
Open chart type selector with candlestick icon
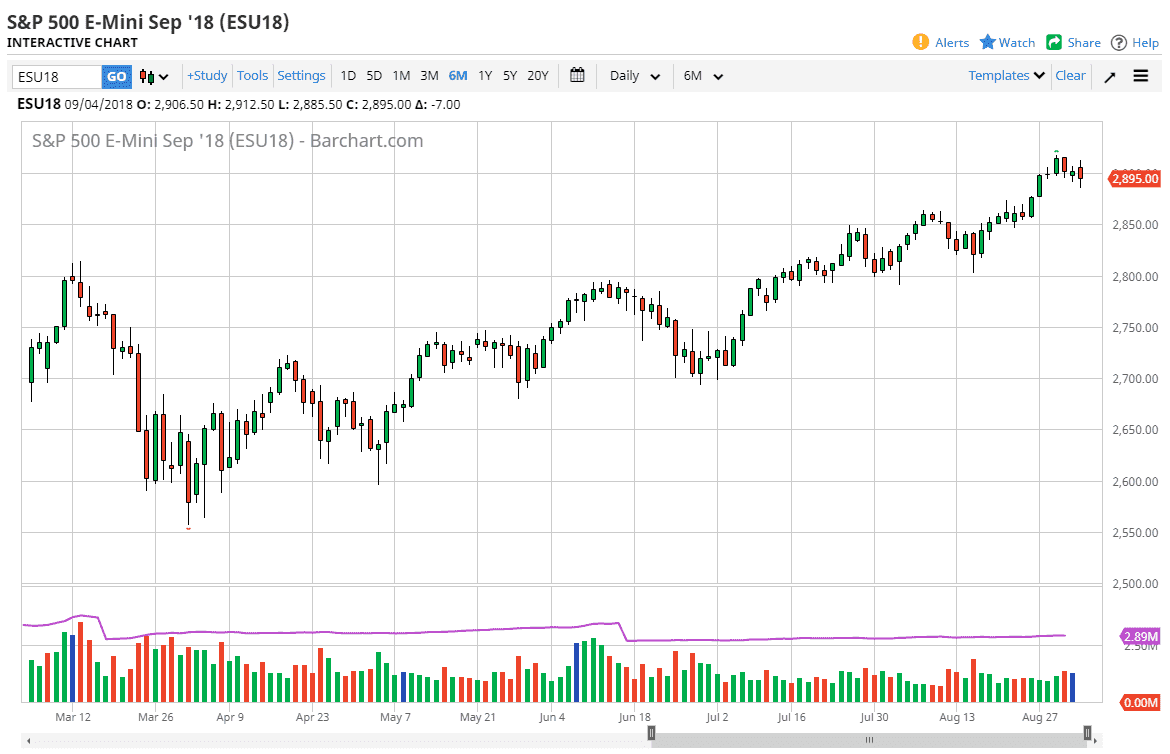[x=148, y=76]
